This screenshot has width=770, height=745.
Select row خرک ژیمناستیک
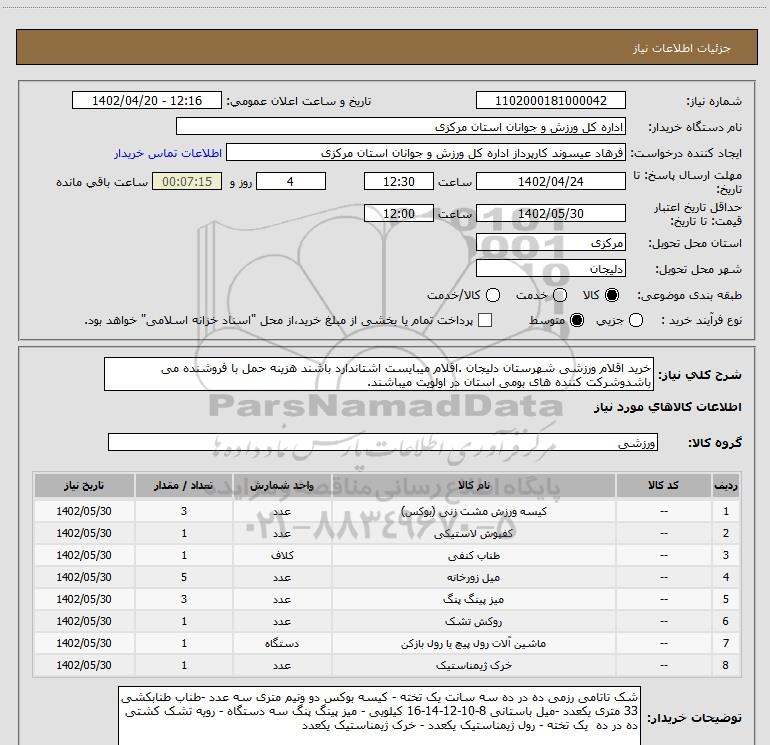click(x=386, y=665)
